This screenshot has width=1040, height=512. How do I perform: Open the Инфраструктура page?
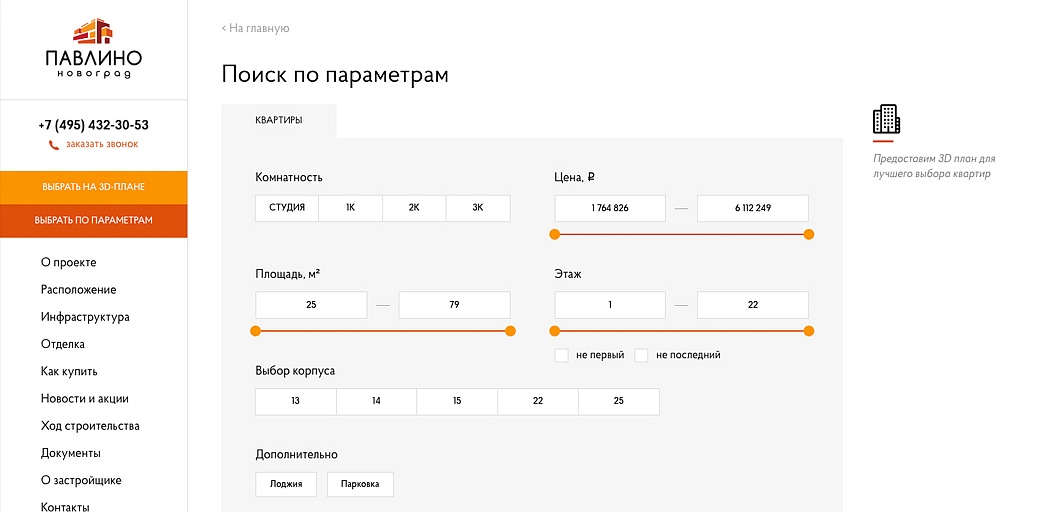[85, 317]
